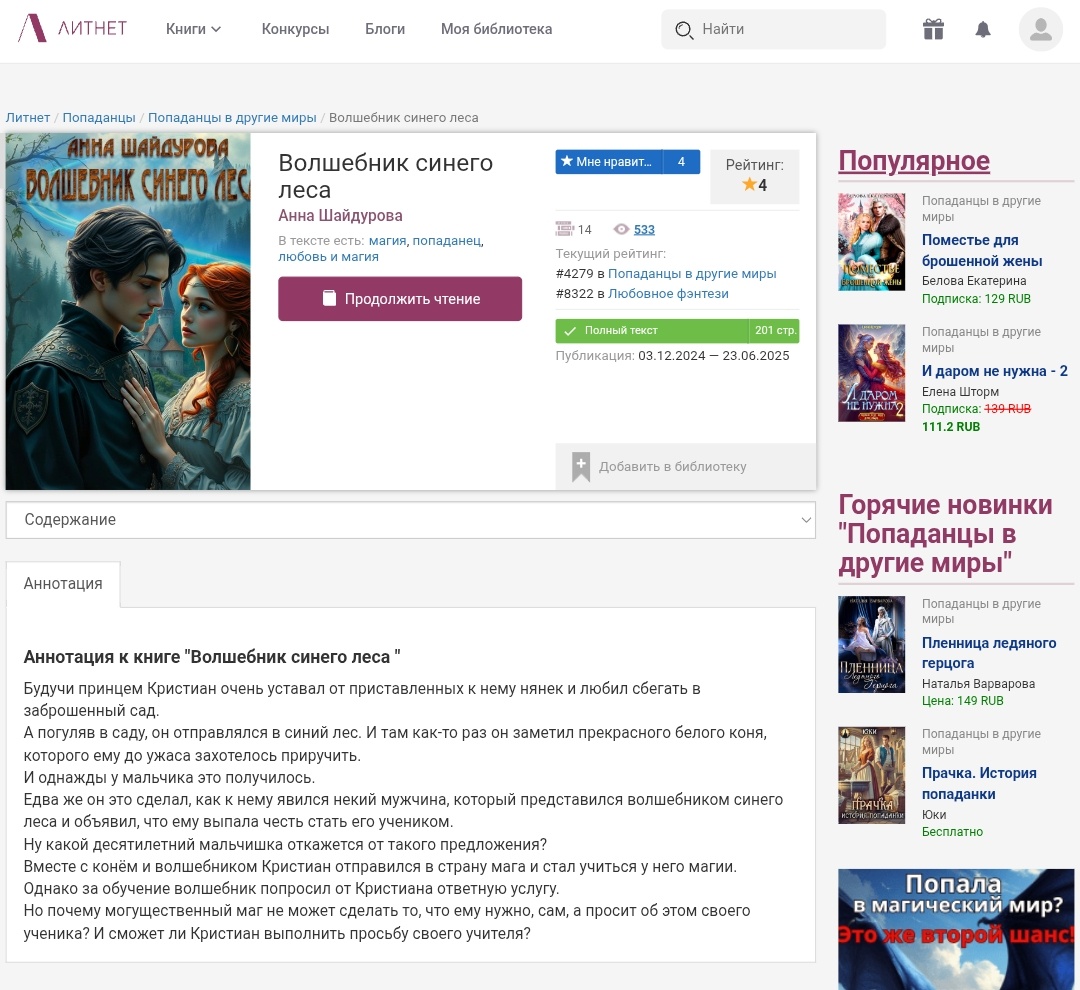This screenshot has width=1080, height=990.
Task: Open author Анна Шайдурова page
Action: tap(340, 216)
